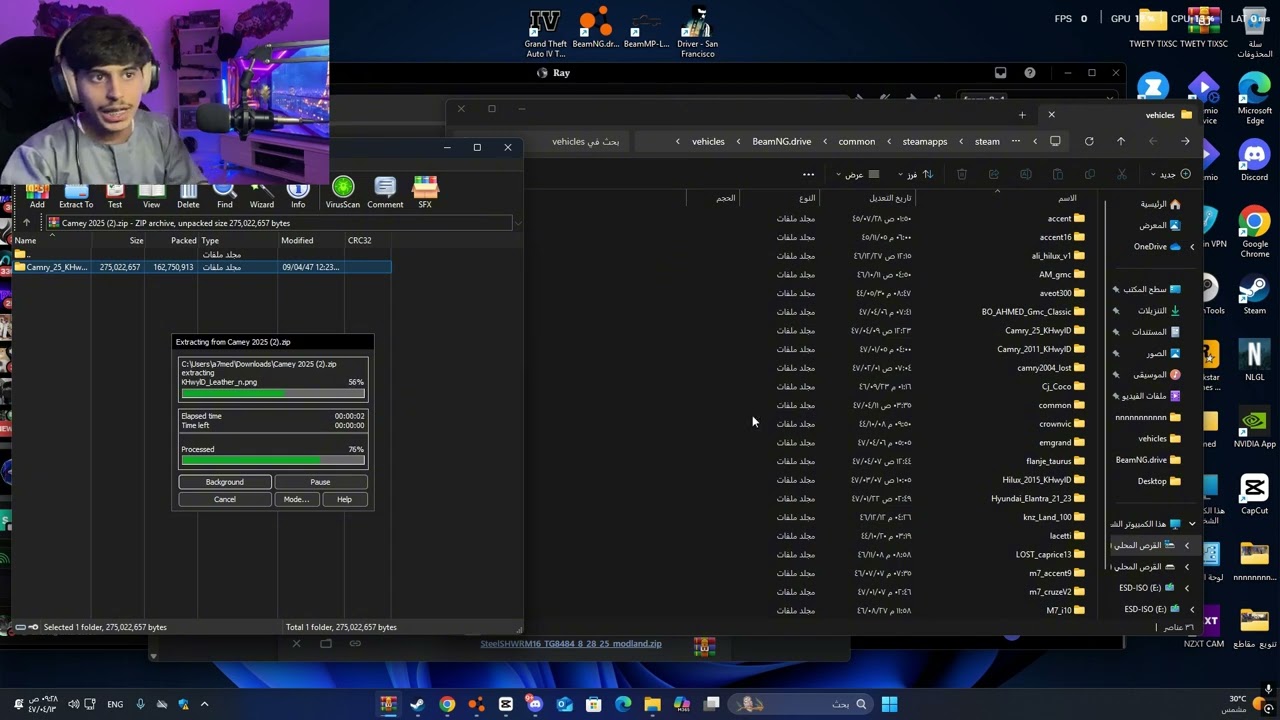
Task: Select the parent folder '..' row in WinRAR
Action: (x=202, y=255)
